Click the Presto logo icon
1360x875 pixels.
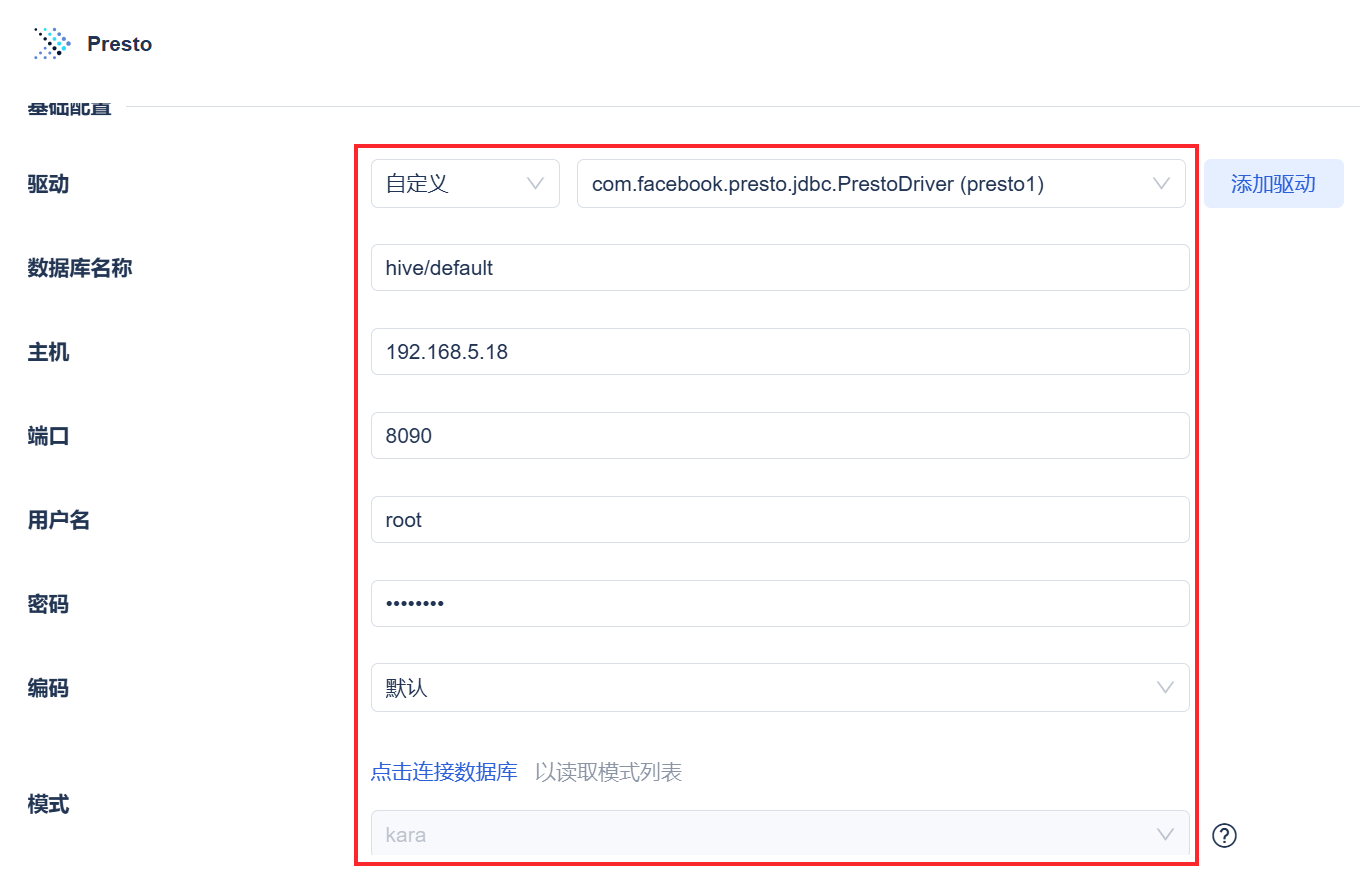click(x=52, y=43)
